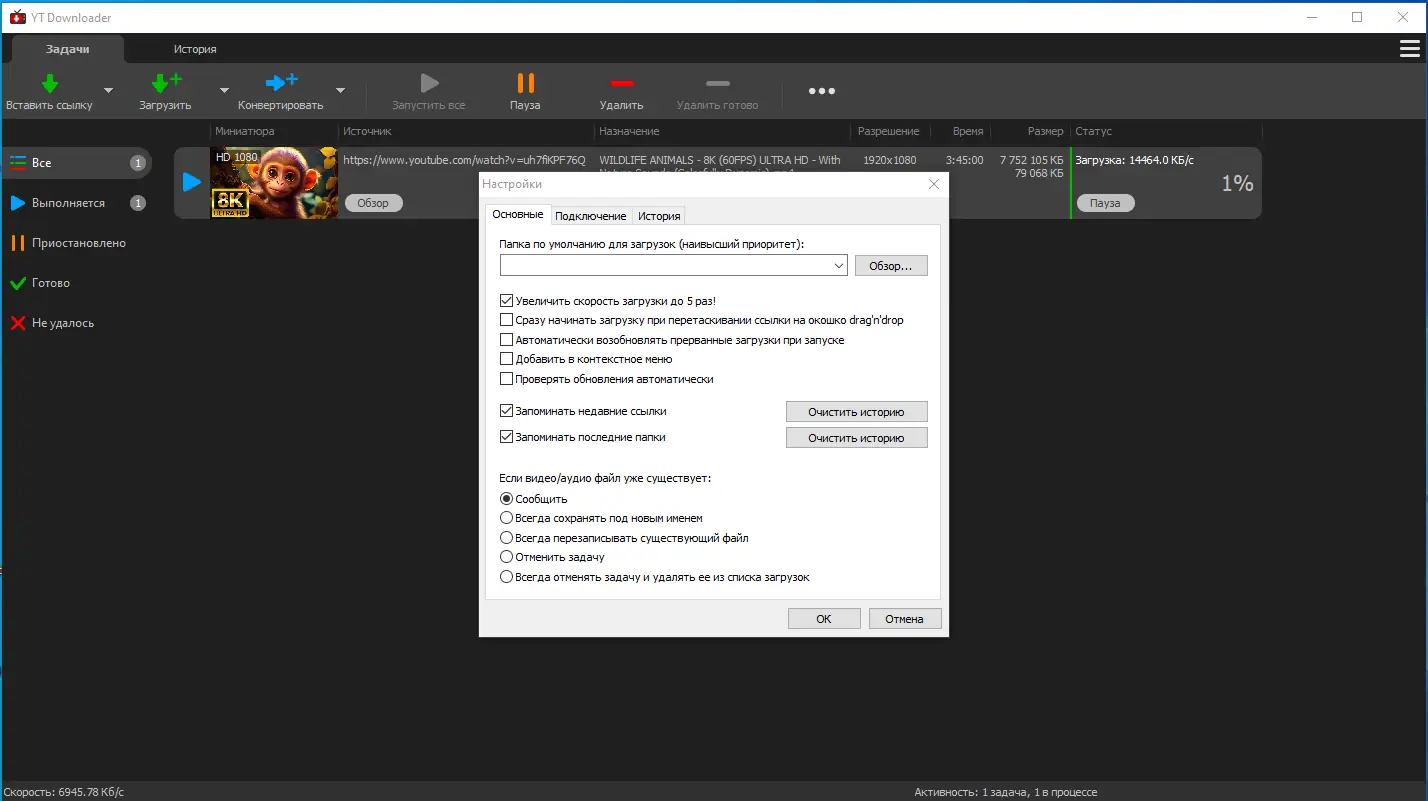Click the Обзор button under the YouTube URL
Image resolution: width=1428 pixels, height=801 pixels.
click(x=373, y=203)
